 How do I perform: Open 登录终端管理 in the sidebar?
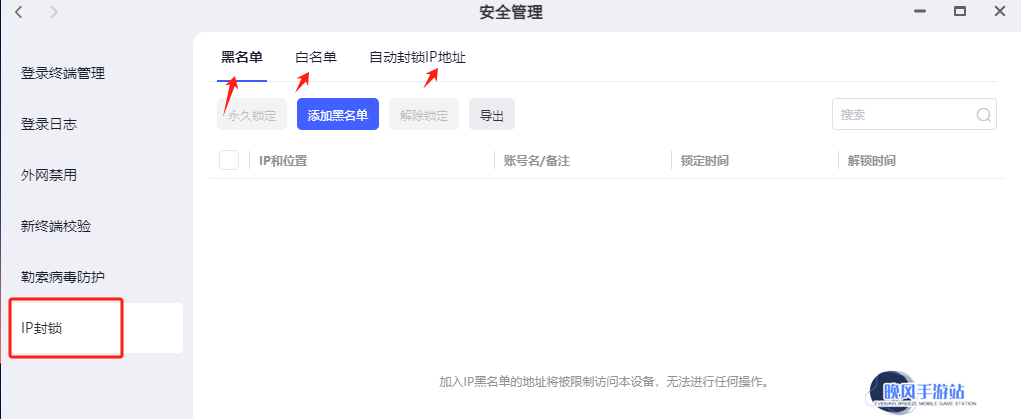pyautogui.click(x=63, y=73)
